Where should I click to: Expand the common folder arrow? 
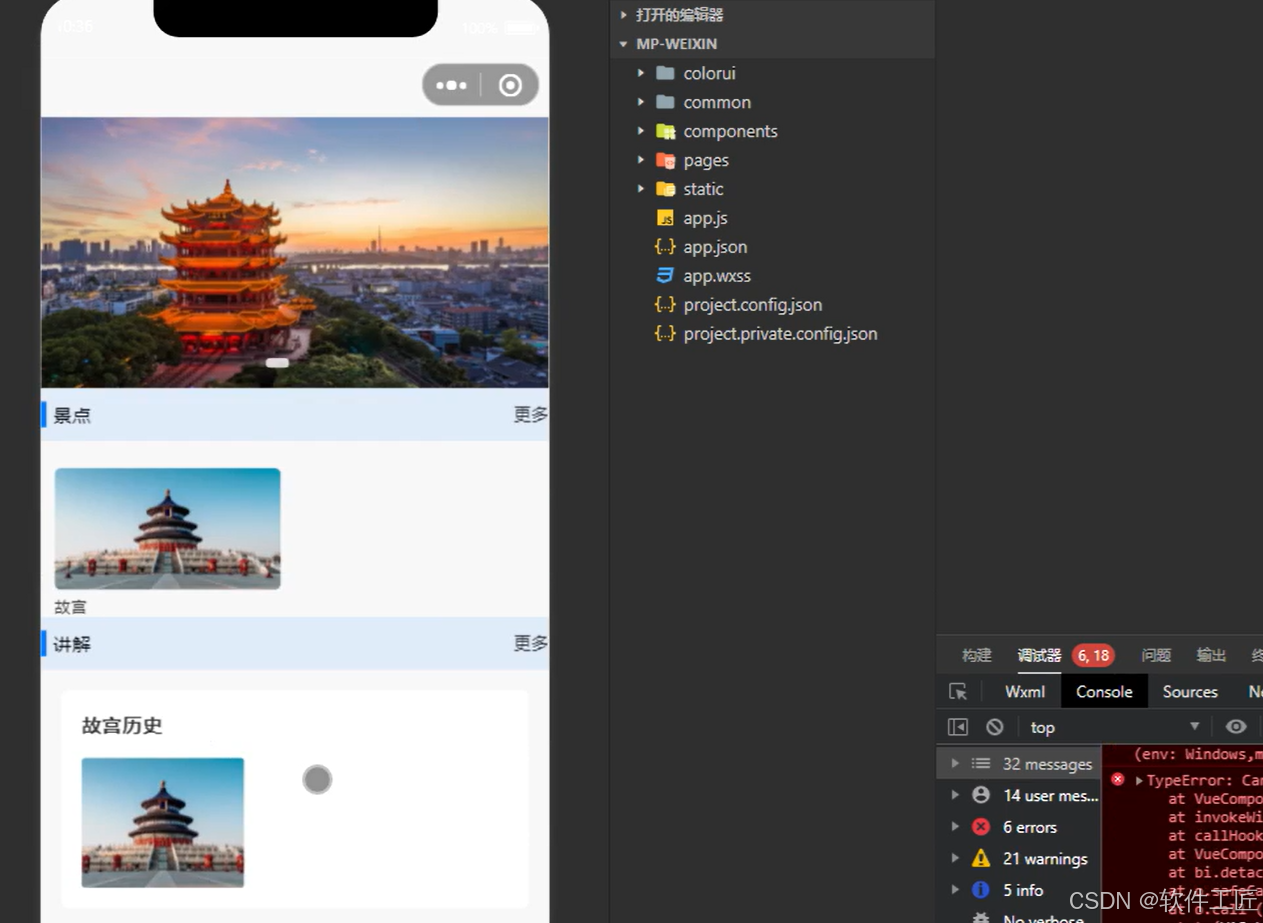coord(641,102)
